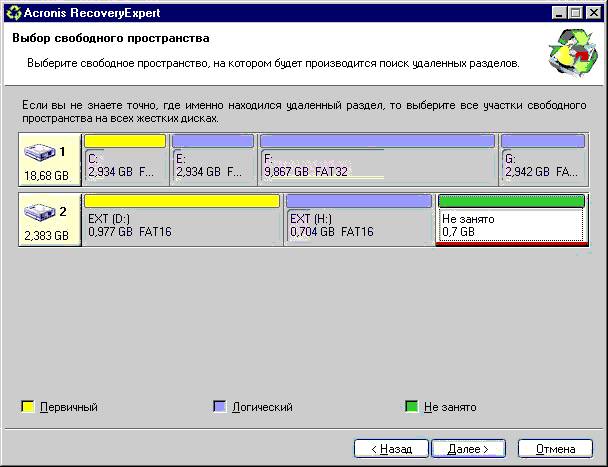
Task: Click the hard disk 2 icon
Action: tap(41, 213)
